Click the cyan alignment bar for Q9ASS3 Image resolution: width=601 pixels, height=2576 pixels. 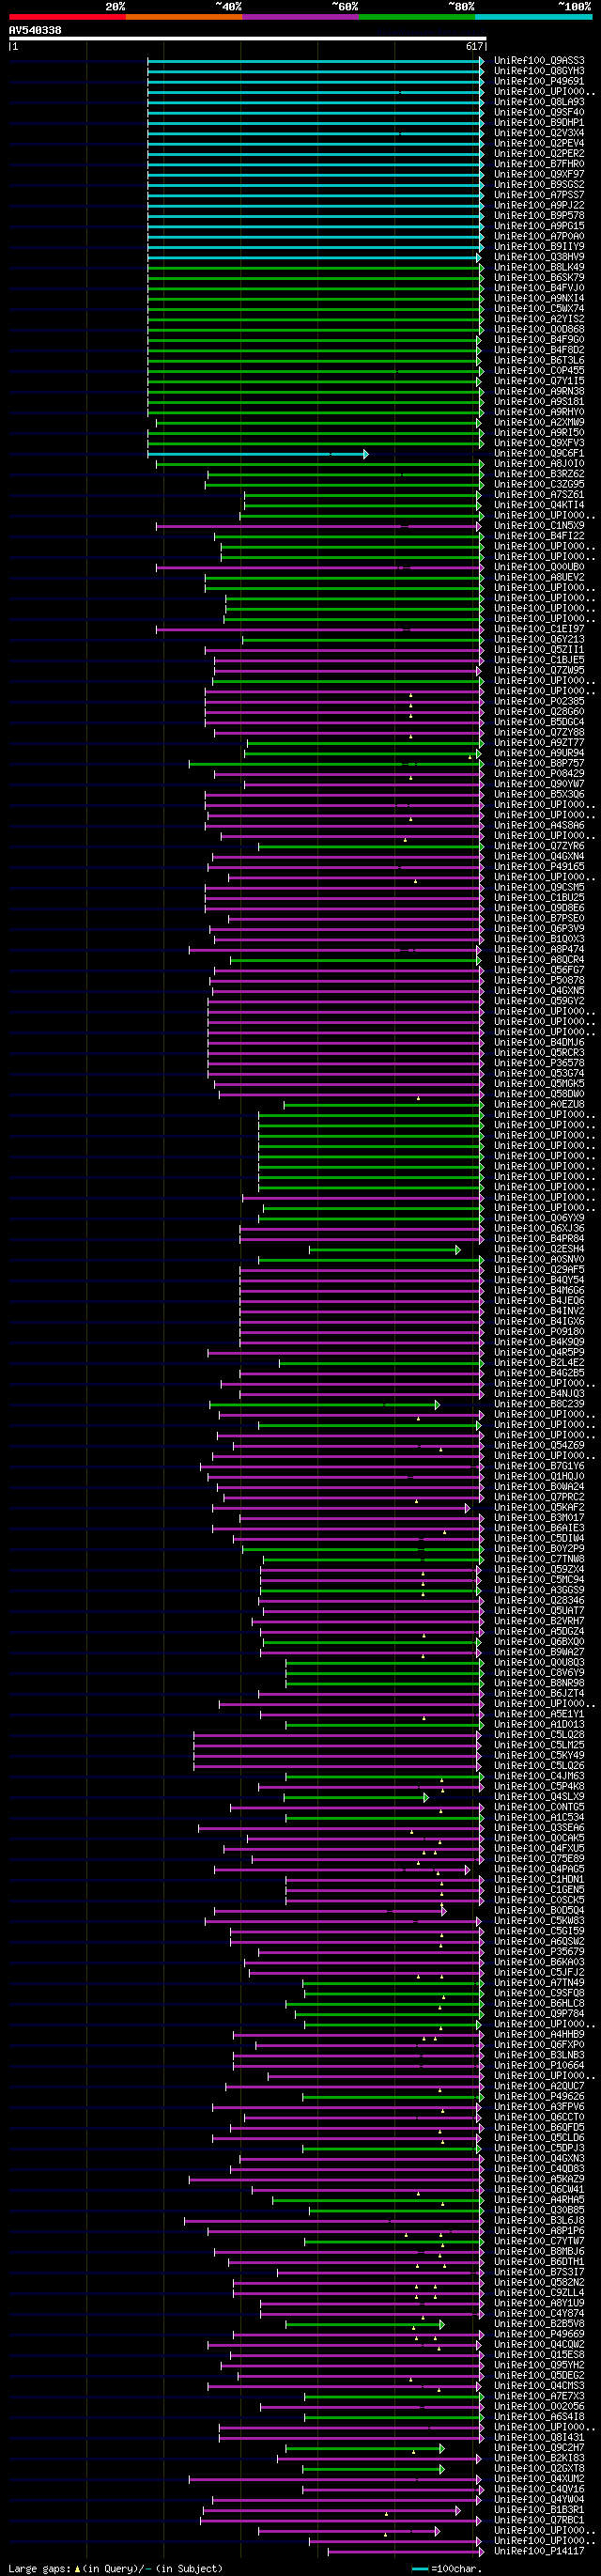(x=316, y=61)
